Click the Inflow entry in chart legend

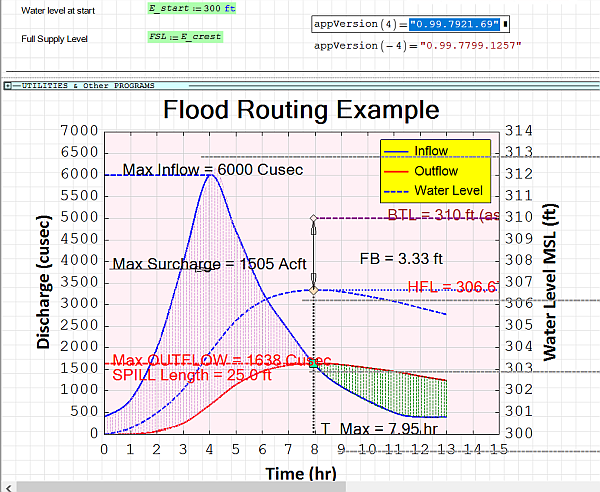click(x=430, y=151)
